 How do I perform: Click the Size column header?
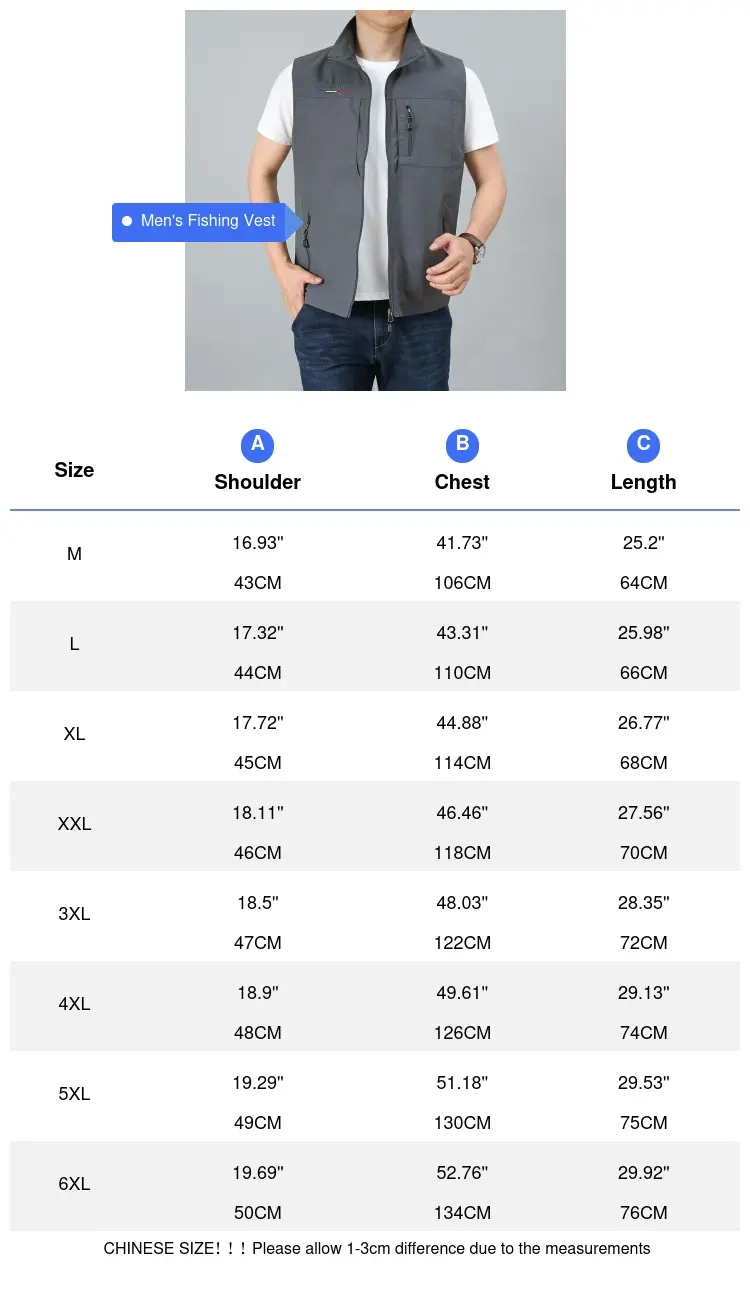click(x=74, y=470)
